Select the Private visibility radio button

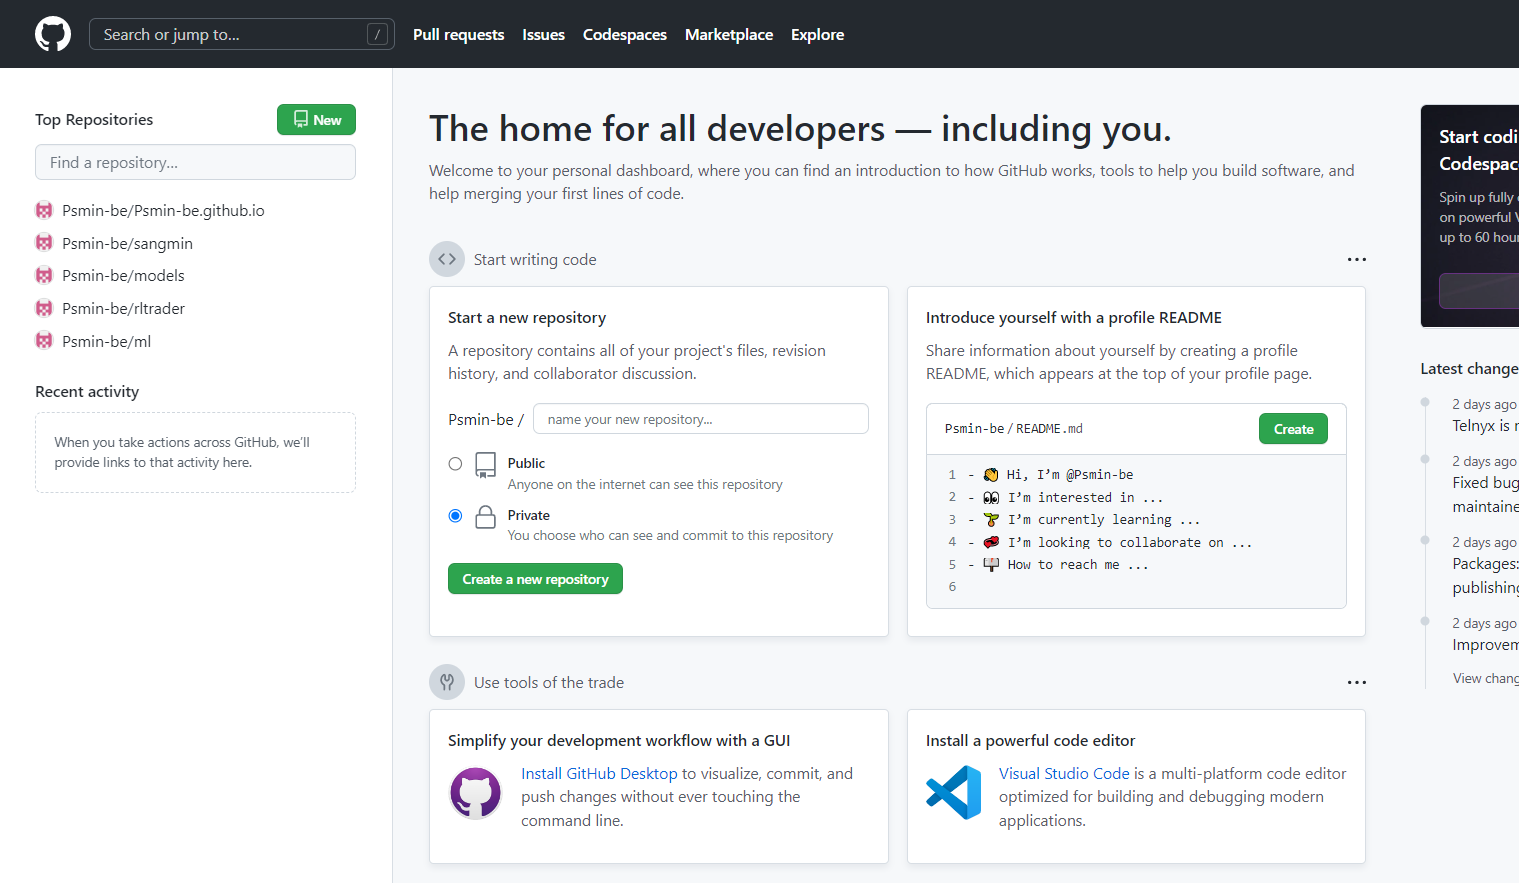click(x=455, y=516)
